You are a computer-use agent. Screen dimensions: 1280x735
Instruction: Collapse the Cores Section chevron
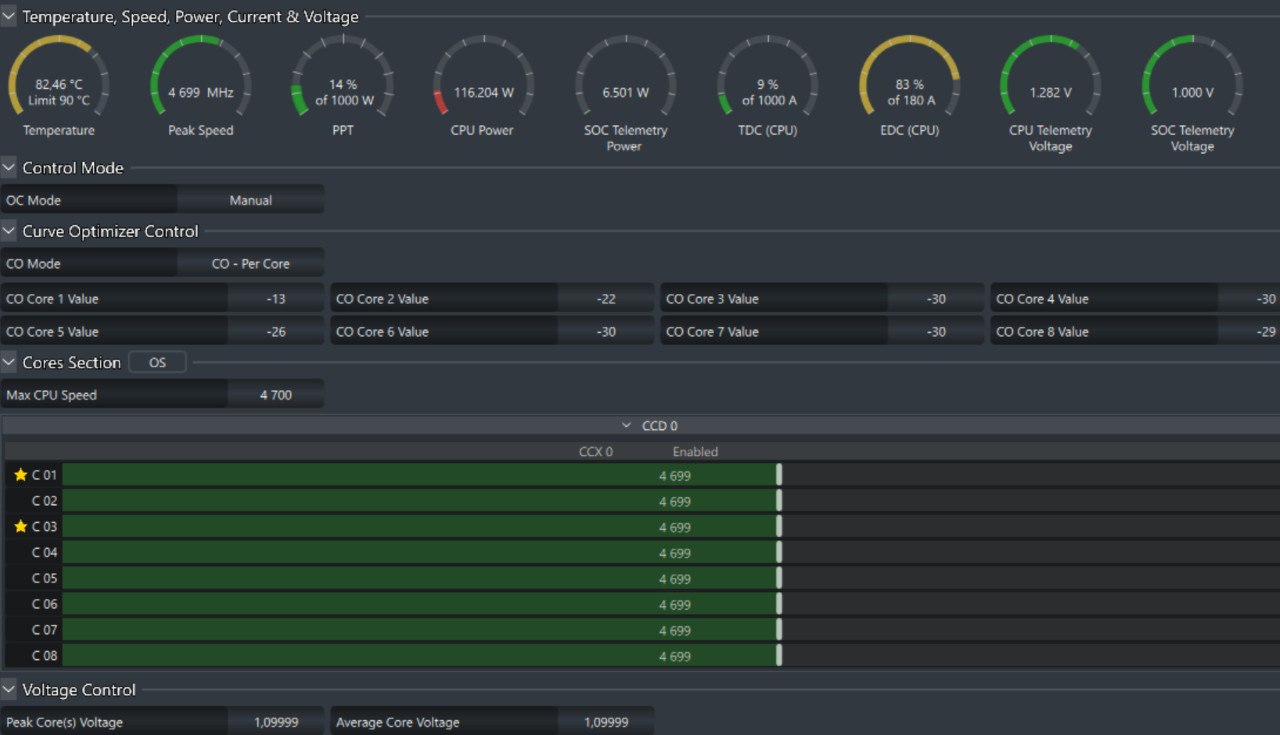tap(9, 362)
